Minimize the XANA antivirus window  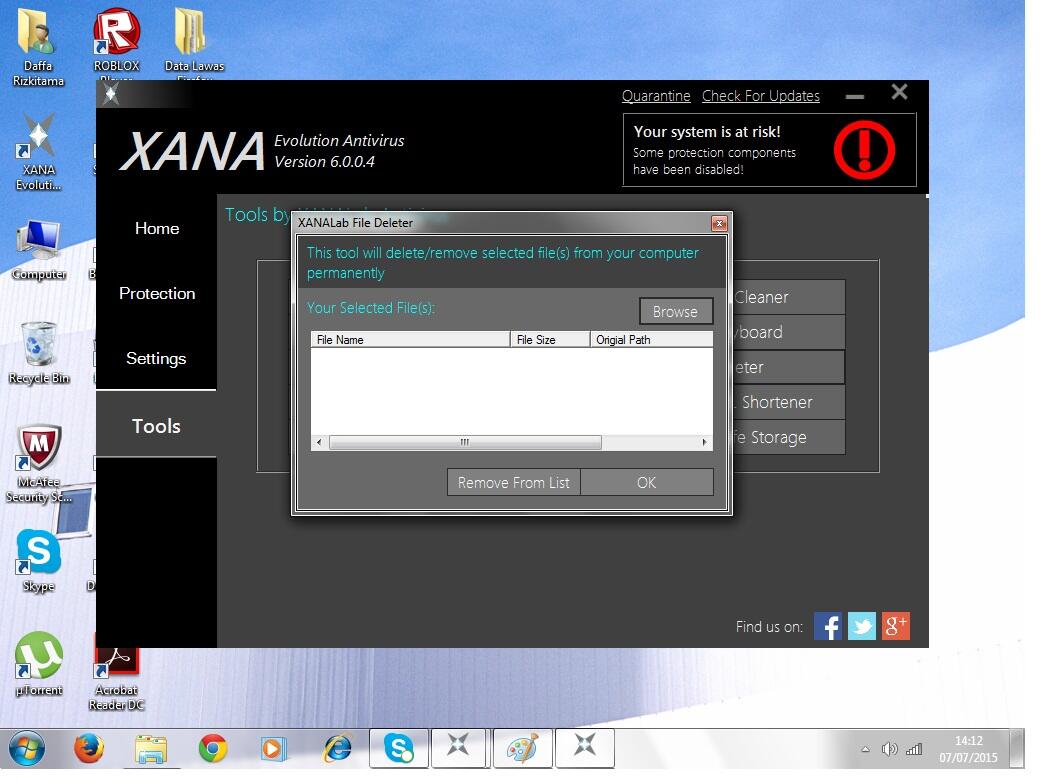(855, 96)
